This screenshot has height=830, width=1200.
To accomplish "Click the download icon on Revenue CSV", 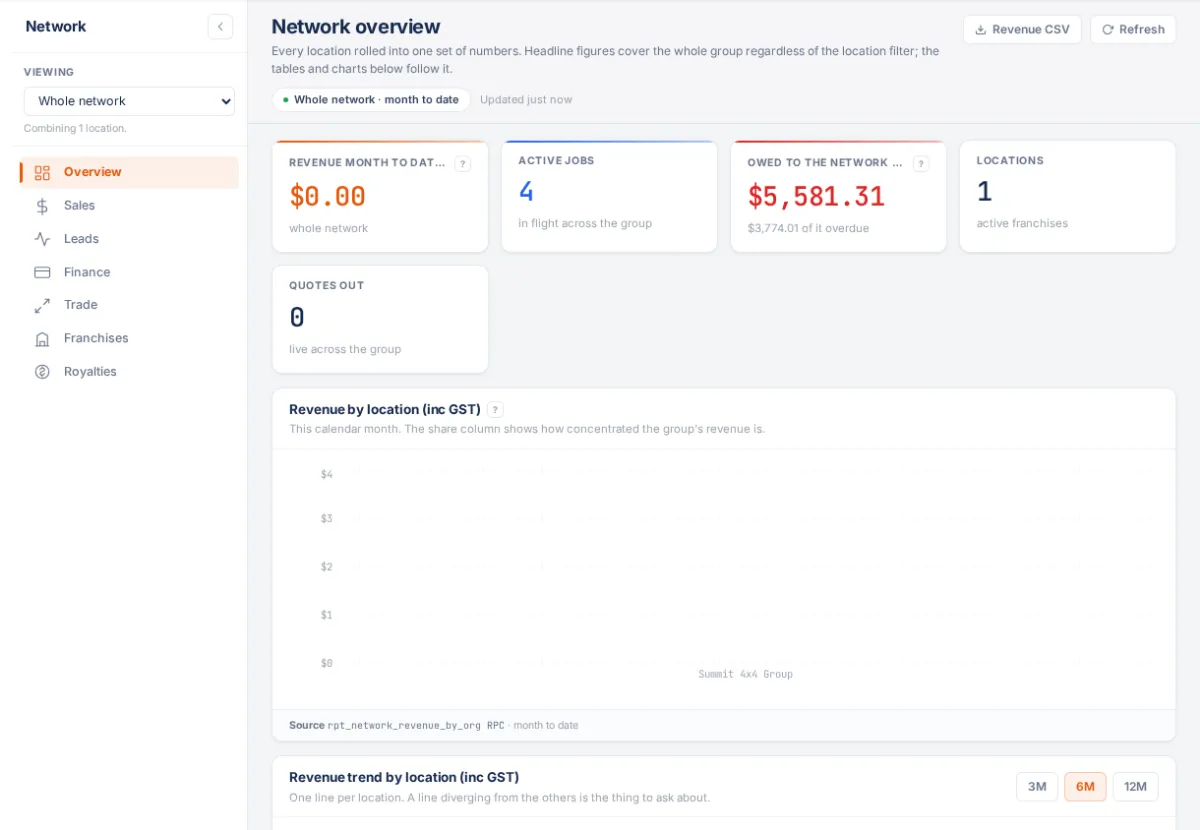I will [981, 30].
